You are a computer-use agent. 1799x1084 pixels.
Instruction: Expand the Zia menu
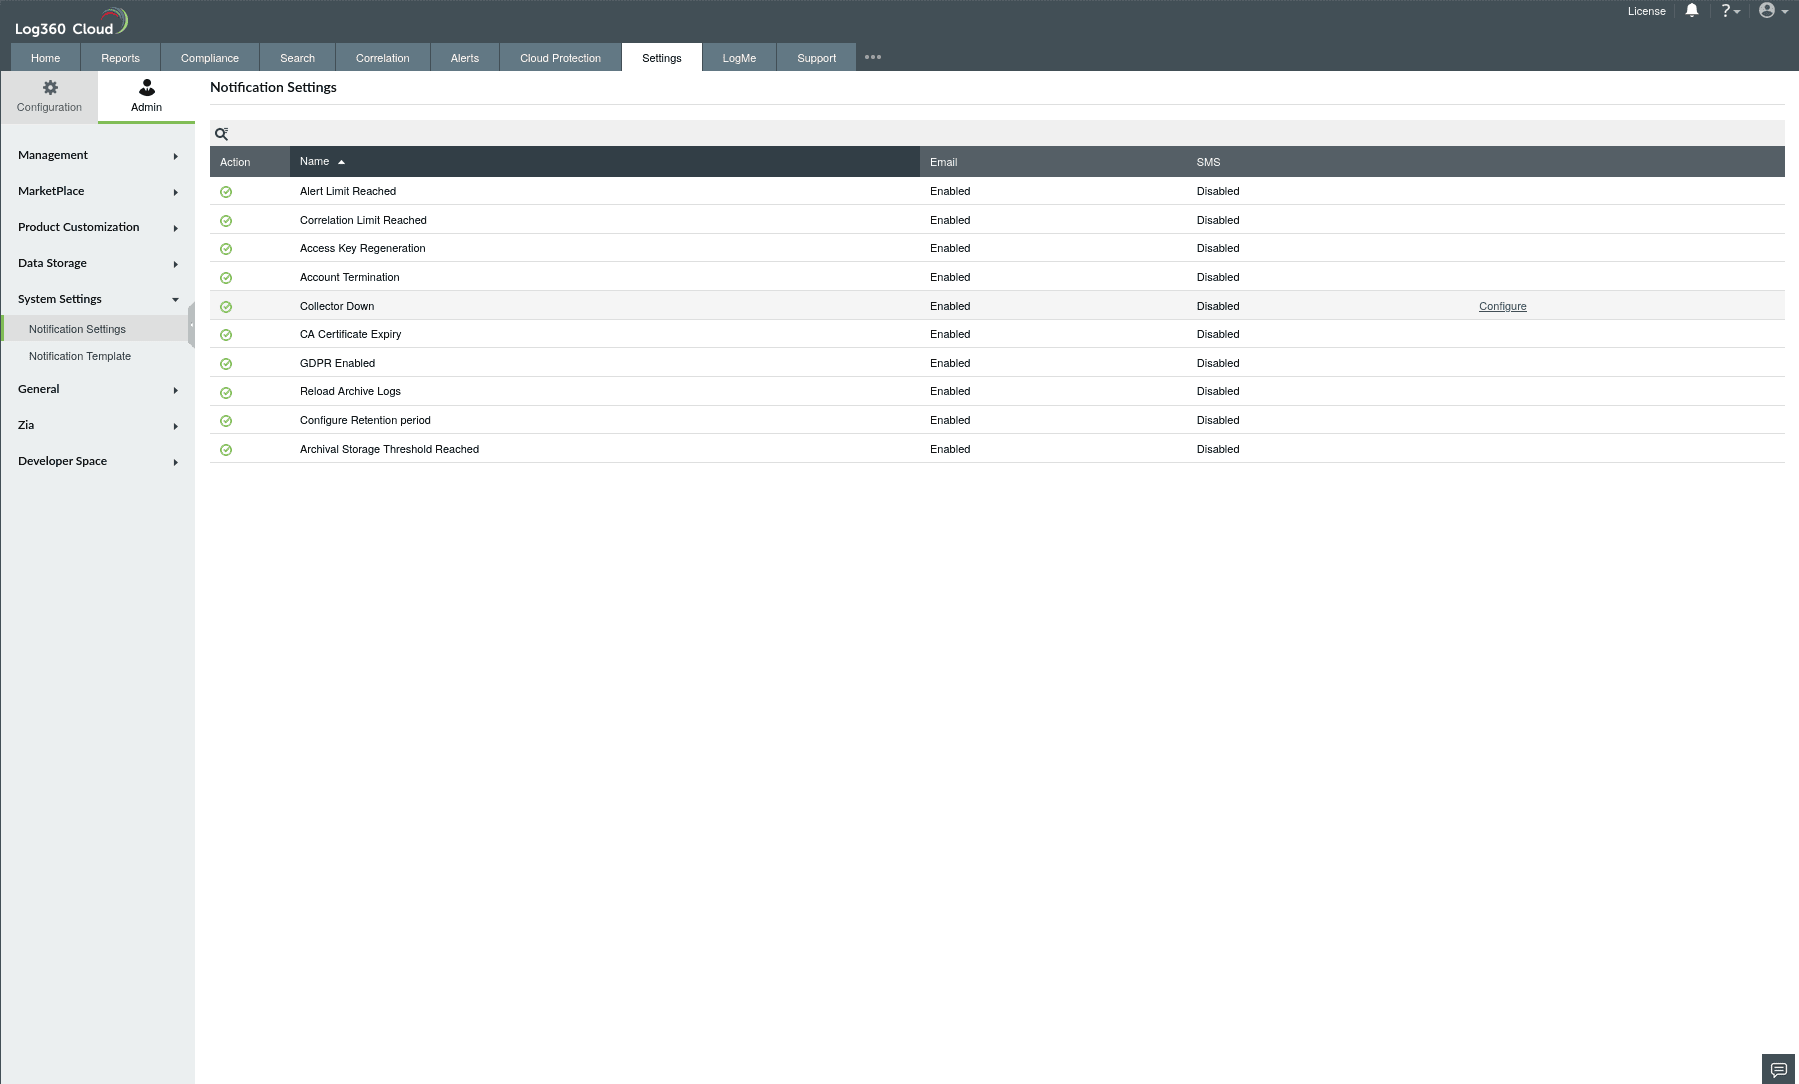(97, 425)
